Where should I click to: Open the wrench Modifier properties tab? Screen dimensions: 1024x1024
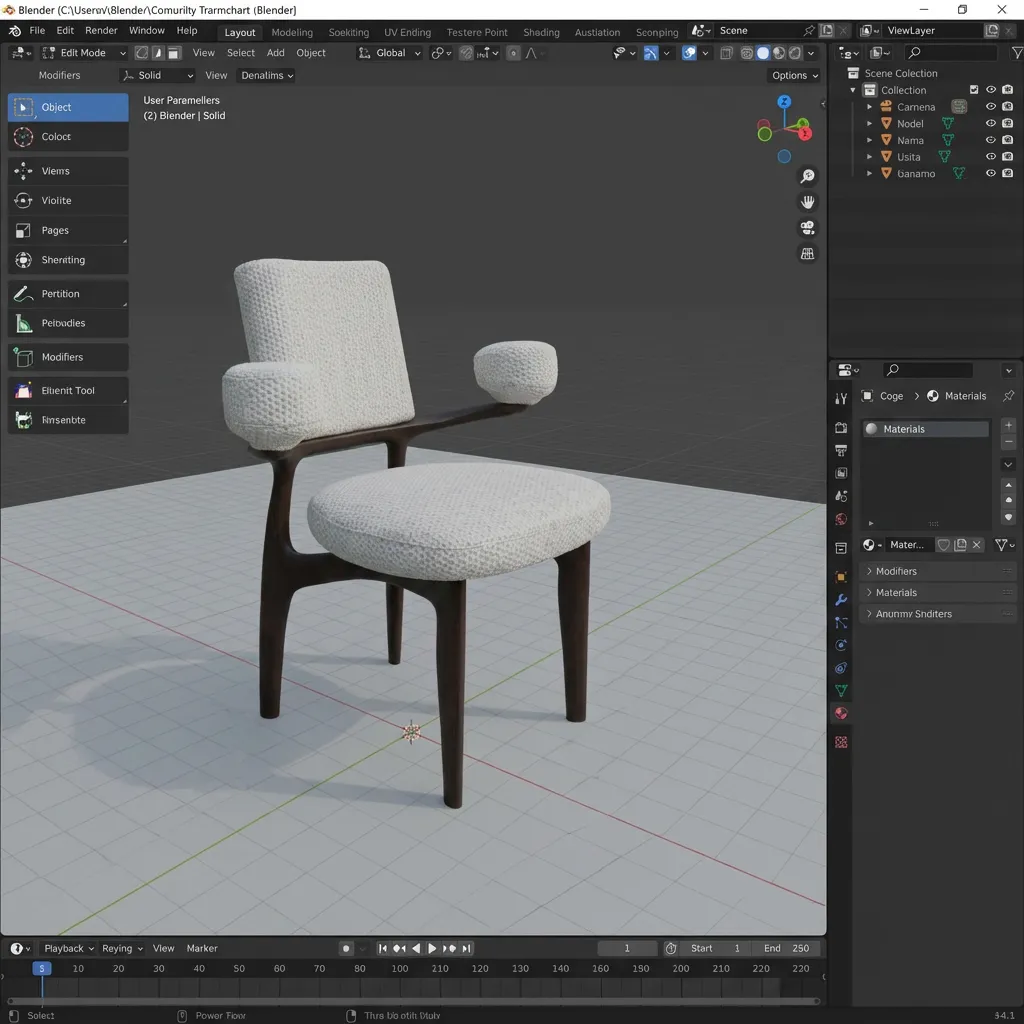(x=841, y=599)
